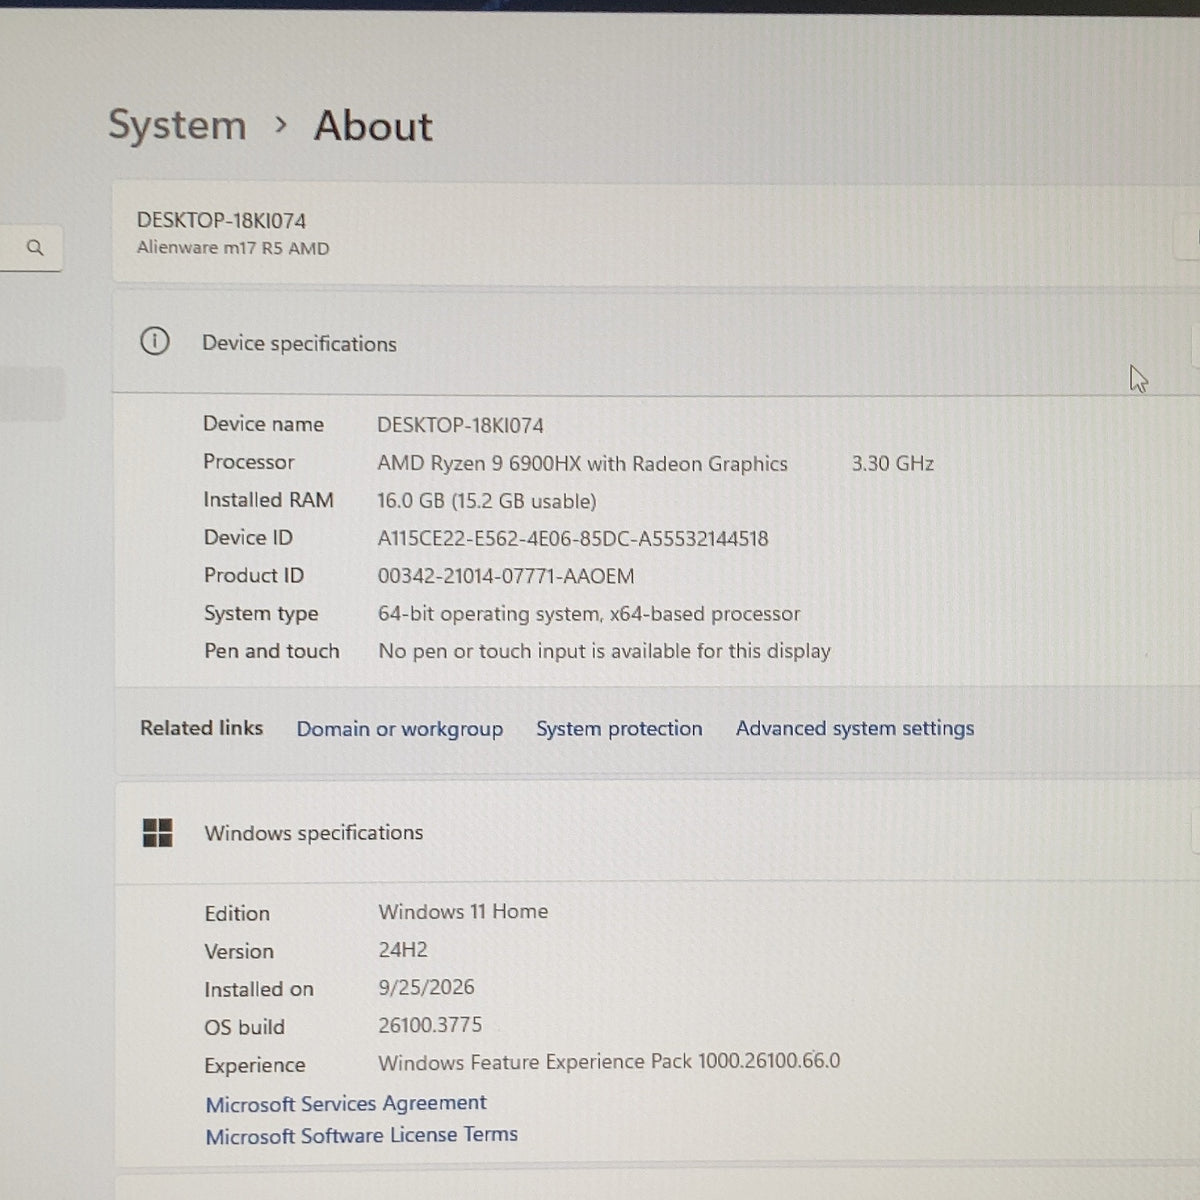Click the processor value AMD Ryzen 9 6900HX
The width and height of the screenshot is (1200, 1200).
pos(582,464)
